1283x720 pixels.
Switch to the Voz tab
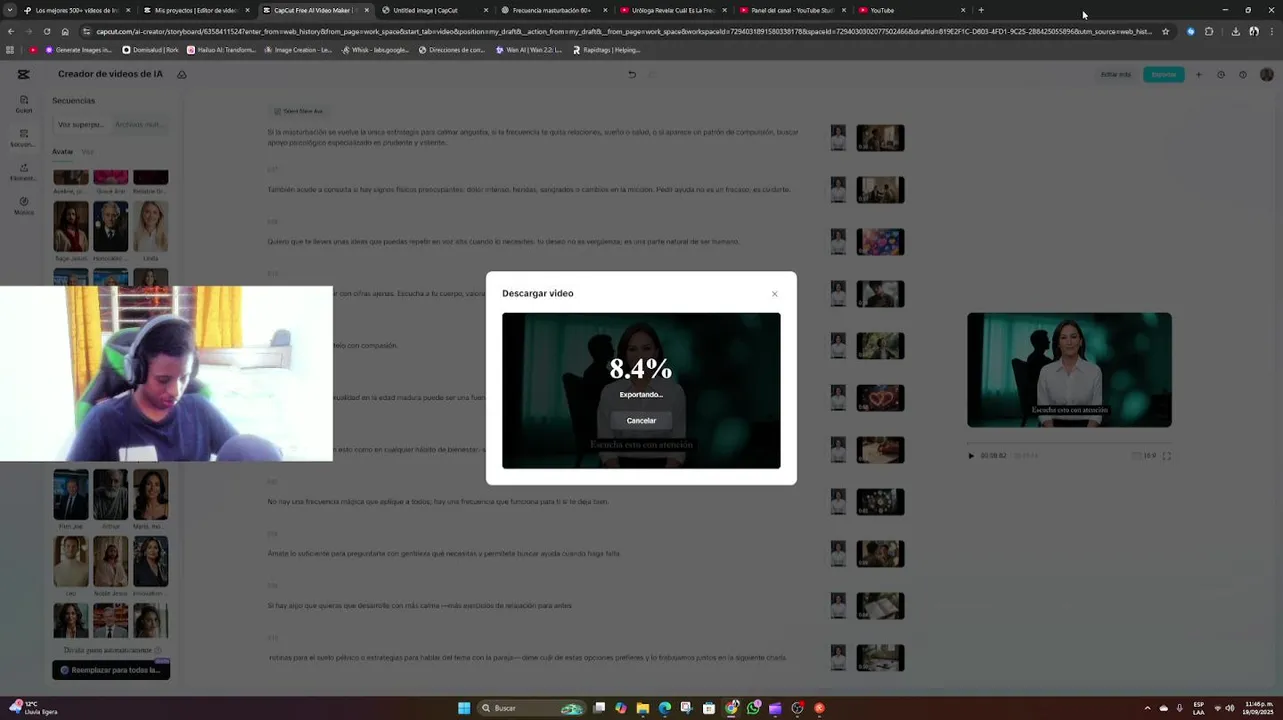(87, 152)
